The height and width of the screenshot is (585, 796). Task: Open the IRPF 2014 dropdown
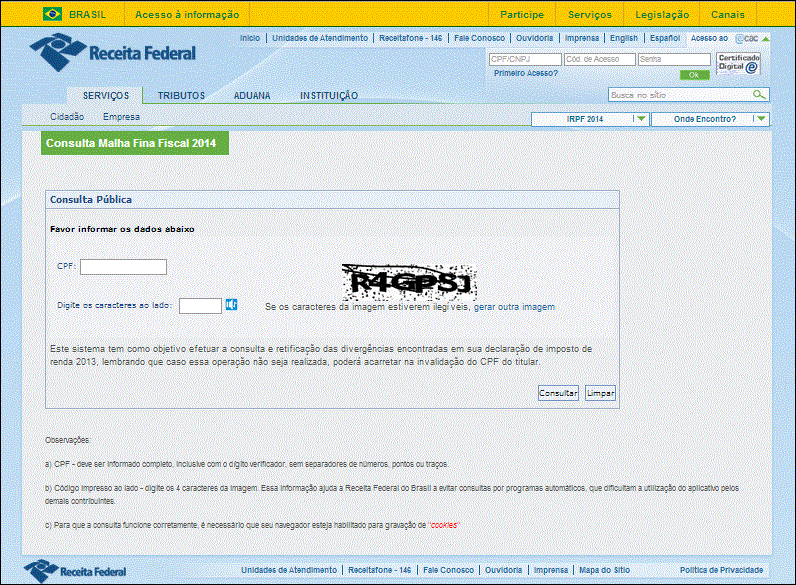click(590, 119)
